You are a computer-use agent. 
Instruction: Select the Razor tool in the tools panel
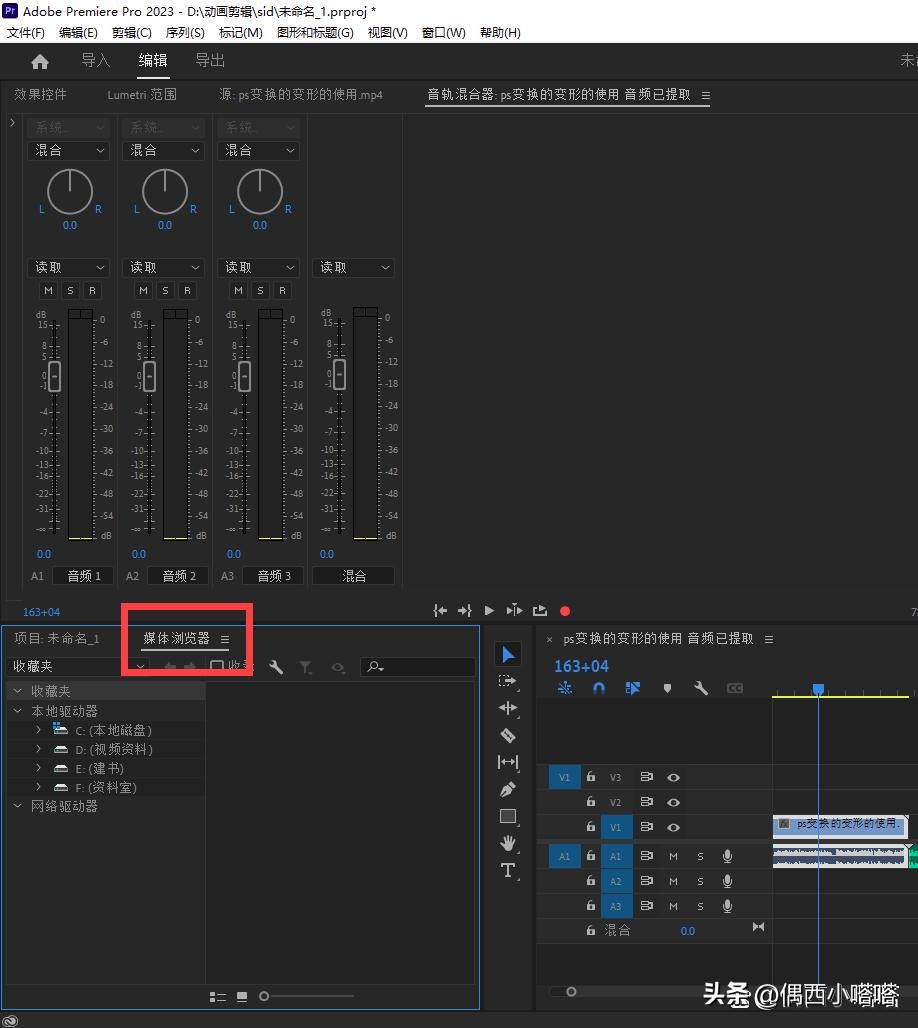coord(508,735)
